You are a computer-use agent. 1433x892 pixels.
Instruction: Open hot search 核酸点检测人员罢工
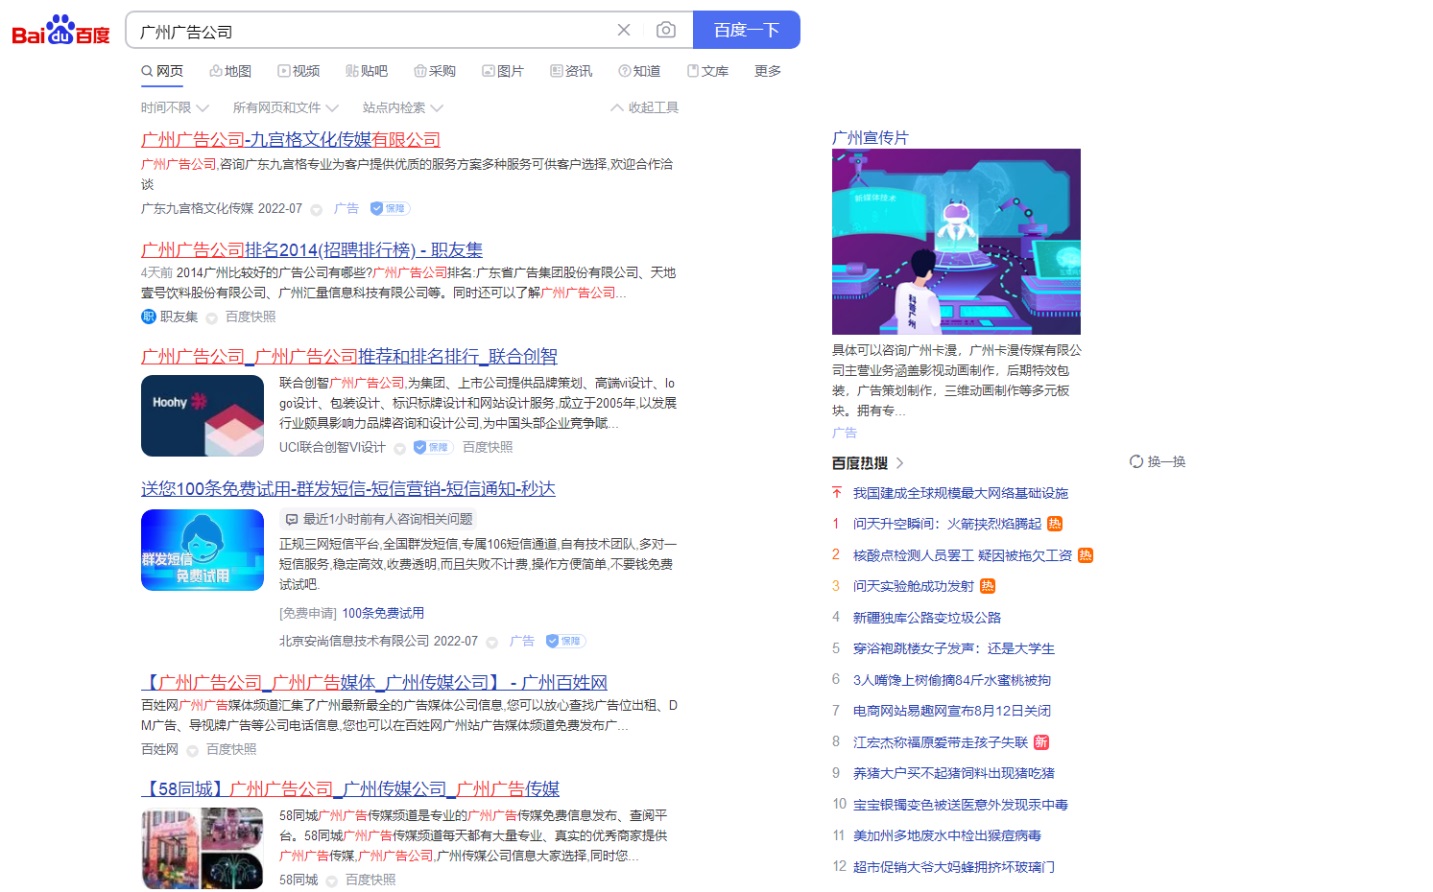point(962,556)
